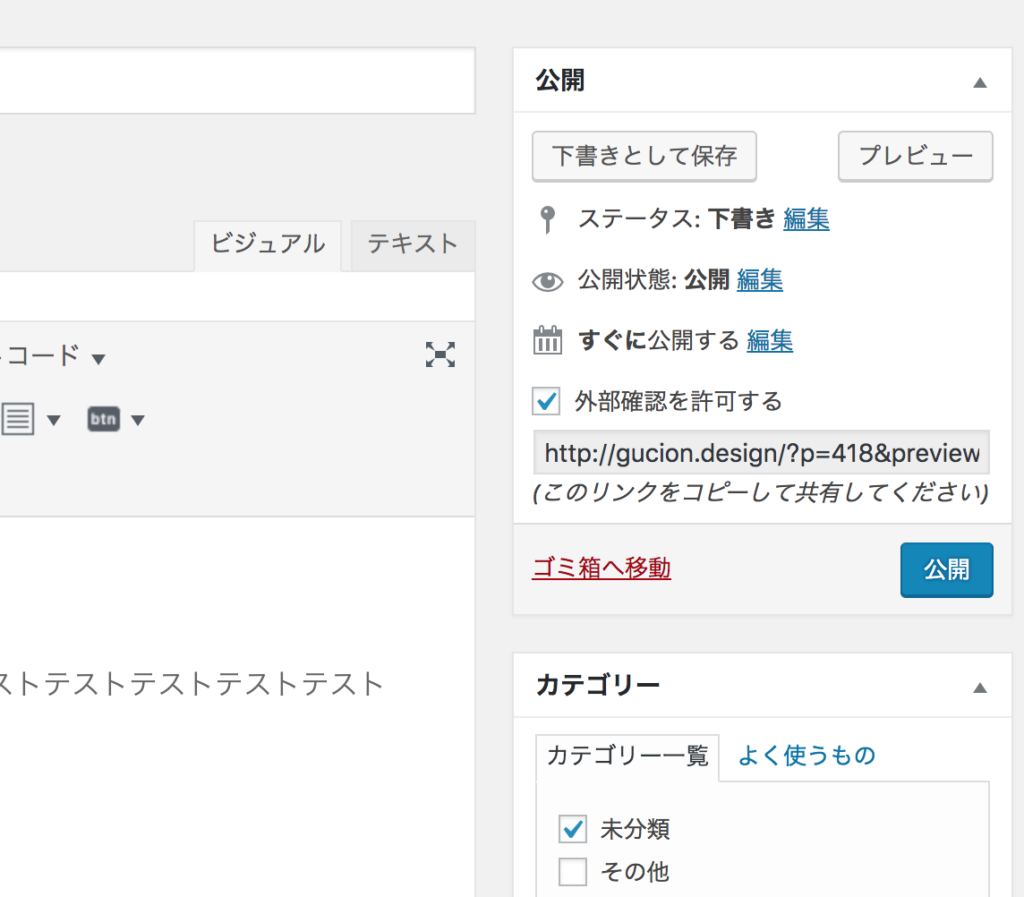Click the public preview URL field
The height and width of the screenshot is (897, 1024).
tap(761, 453)
